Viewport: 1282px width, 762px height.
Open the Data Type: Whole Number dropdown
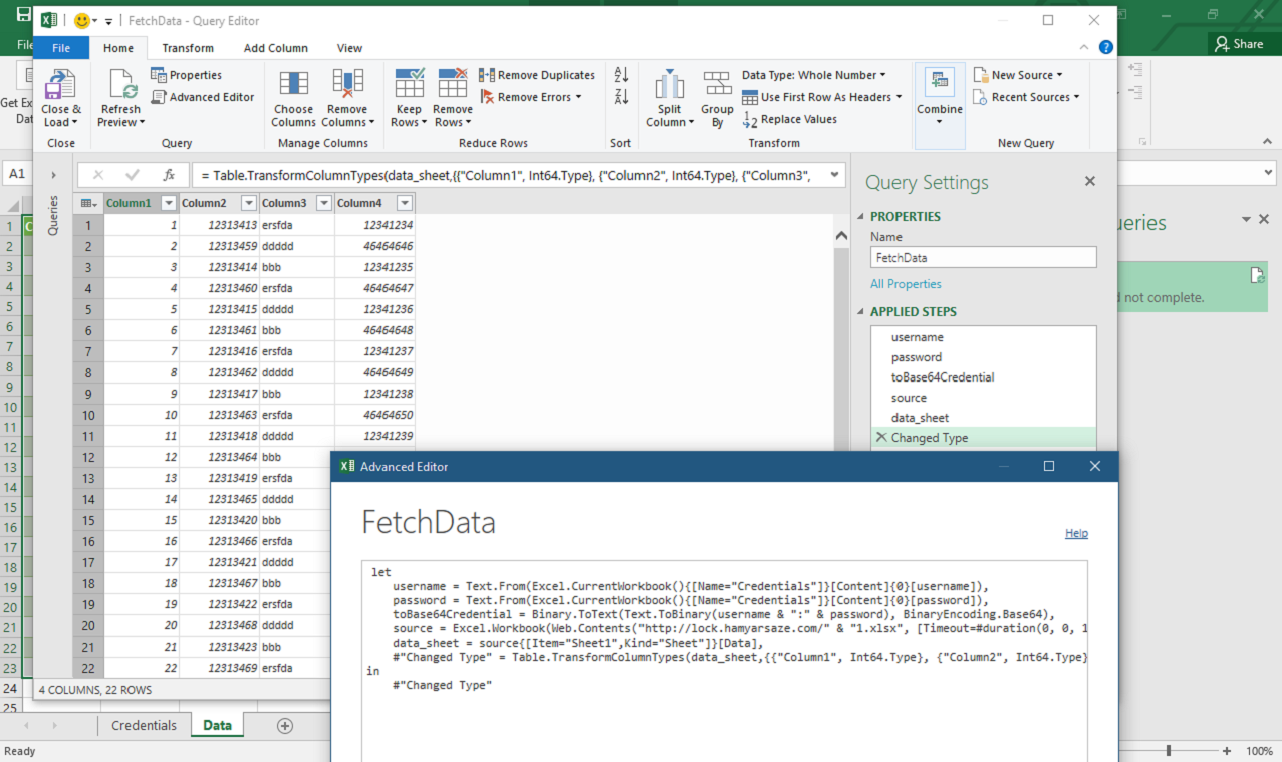pos(814,75)
